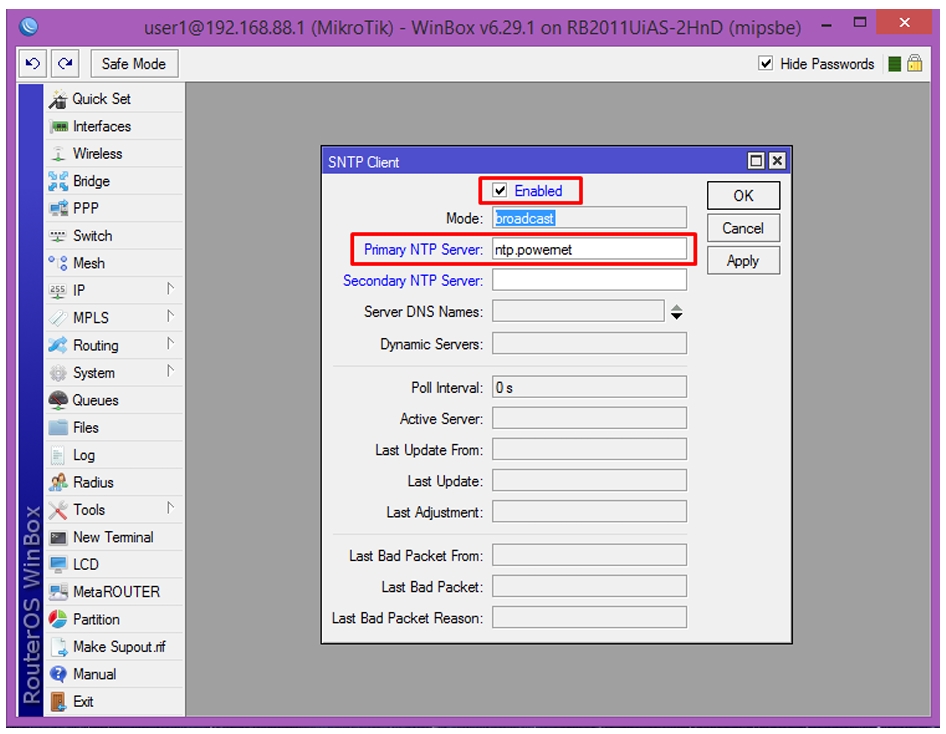Click OK in the SNTP Client dialog
946x734 pixels.
[743, 195]
